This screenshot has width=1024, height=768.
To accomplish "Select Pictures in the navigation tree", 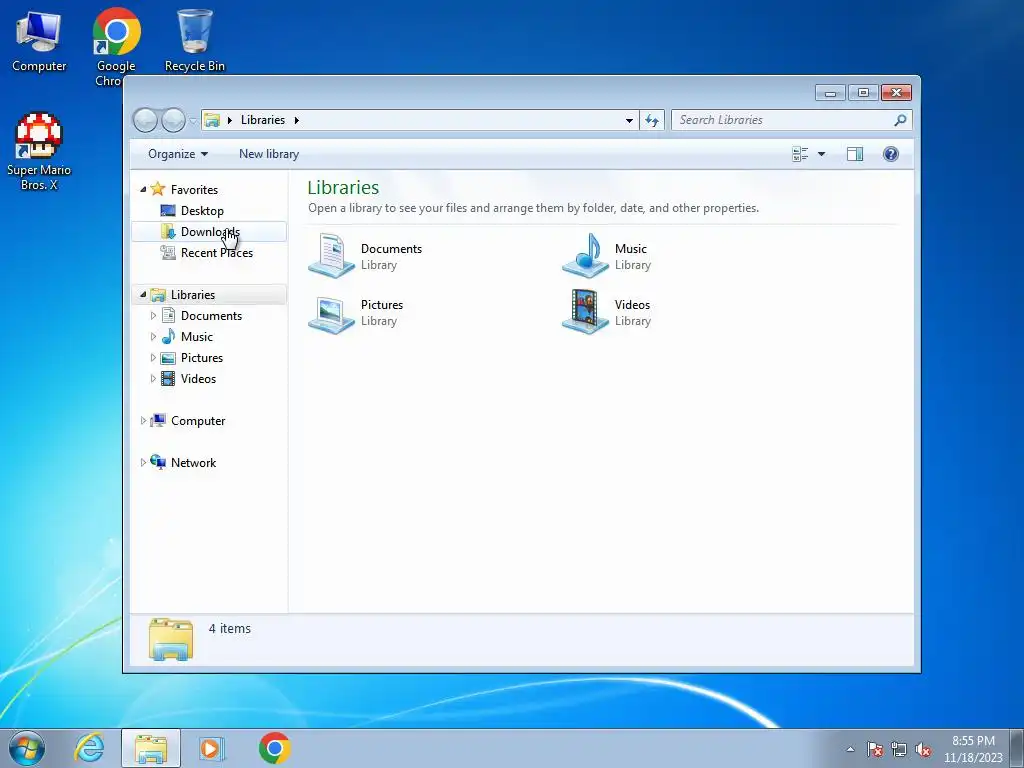I will pos(201,358).
